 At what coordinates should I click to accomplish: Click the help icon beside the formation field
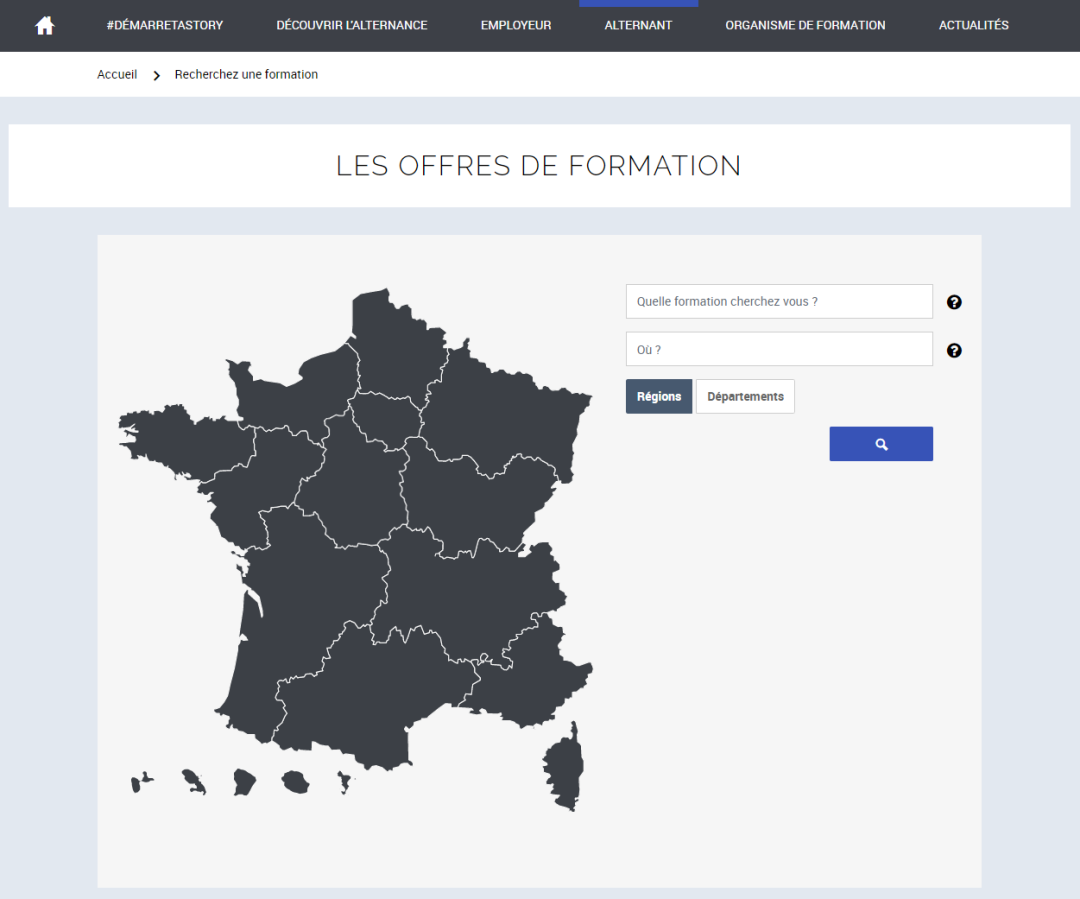pyautogui.click(x=954, y=302)
